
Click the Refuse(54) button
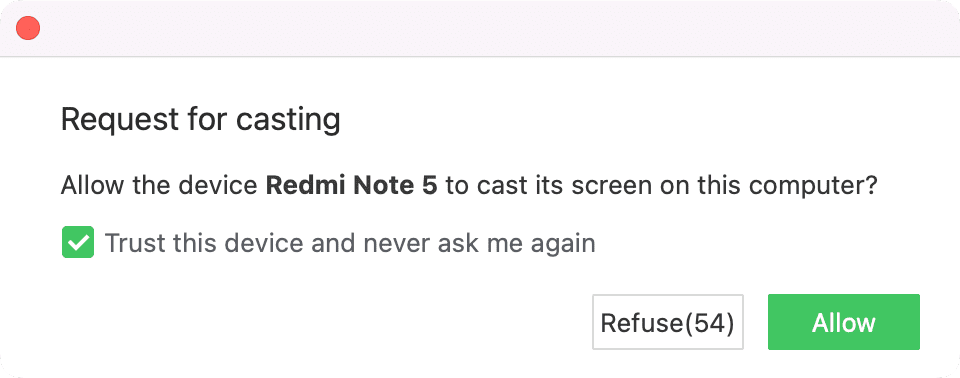(667, 322)
